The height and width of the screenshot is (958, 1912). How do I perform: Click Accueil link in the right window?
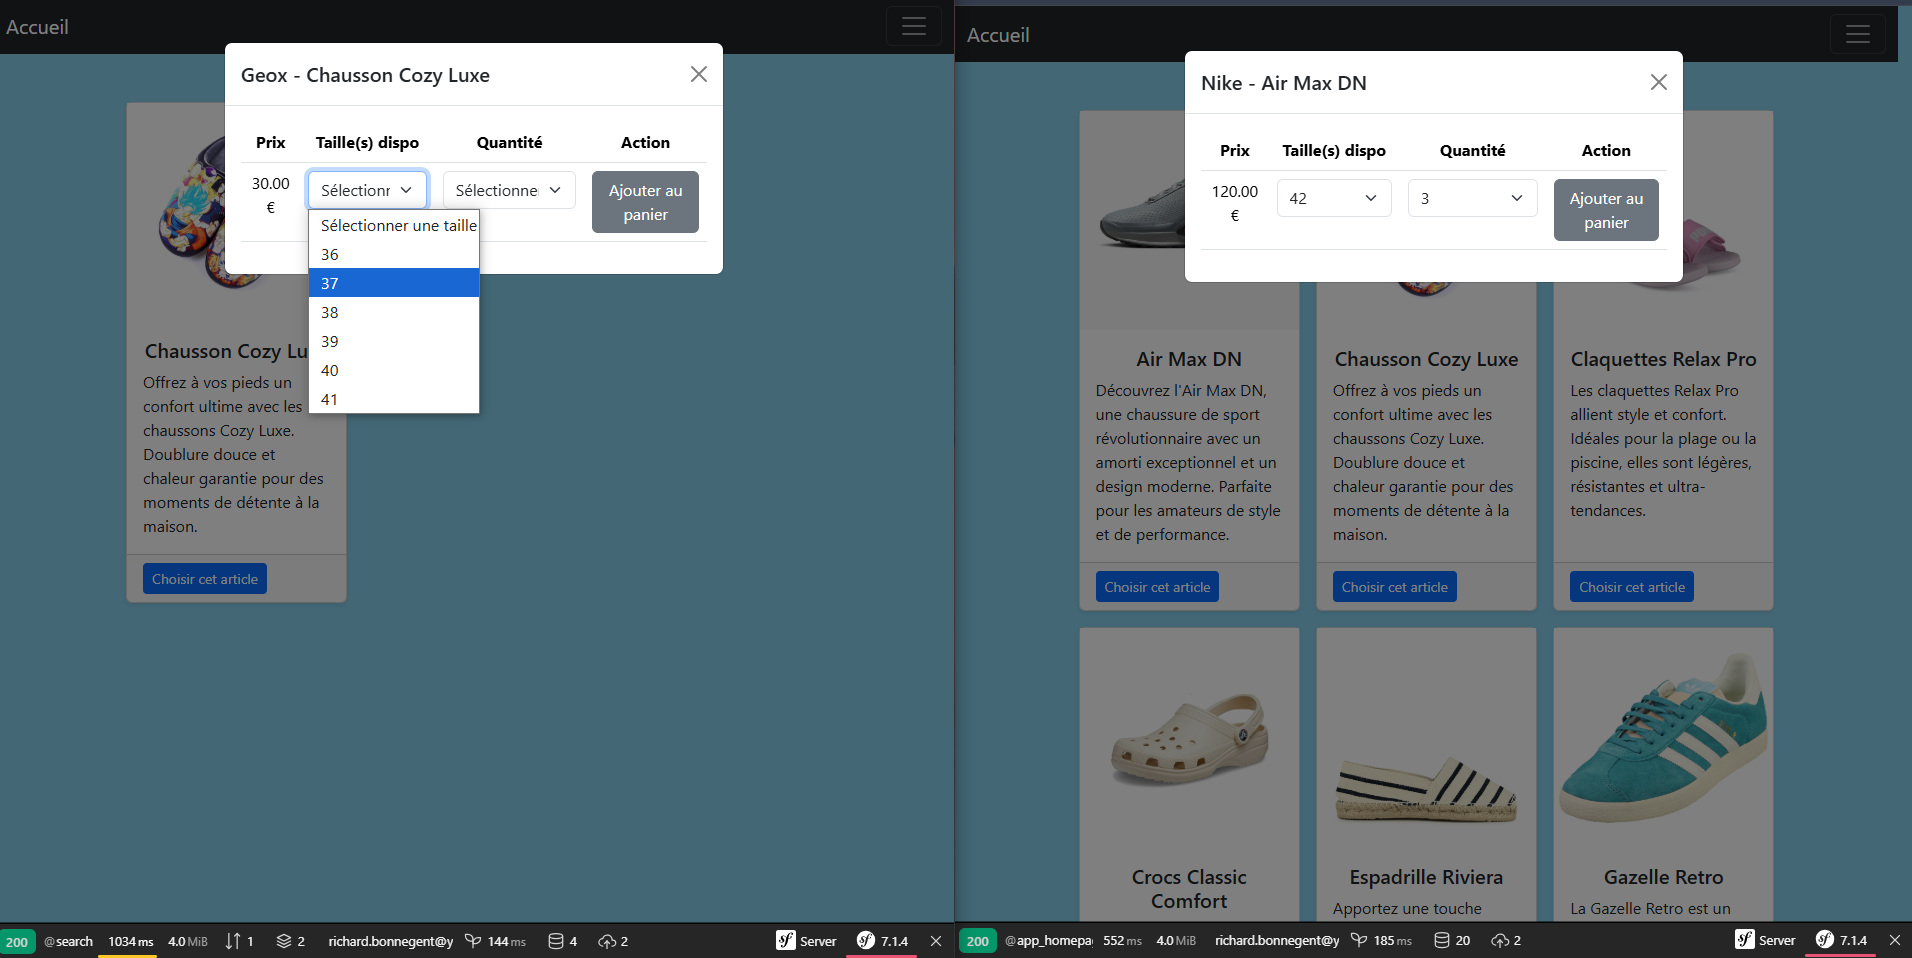(x=998, y=35)
